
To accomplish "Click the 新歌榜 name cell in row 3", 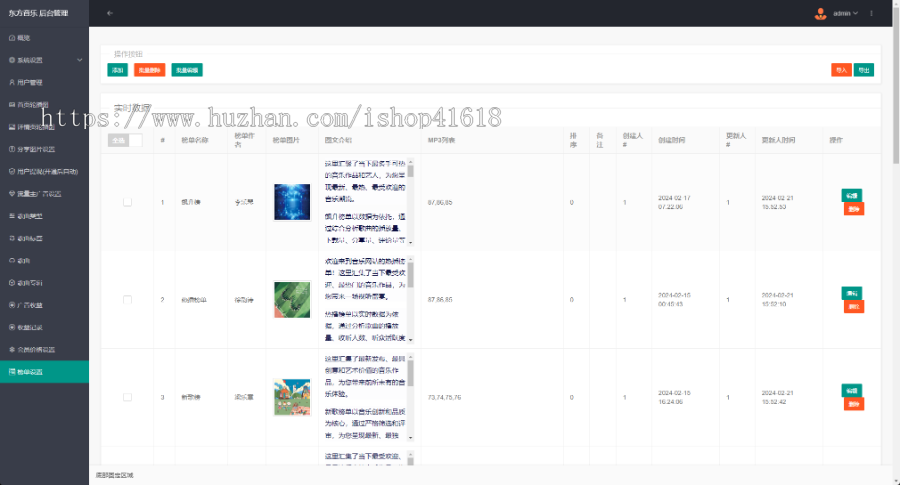I will tap(191, 397).
